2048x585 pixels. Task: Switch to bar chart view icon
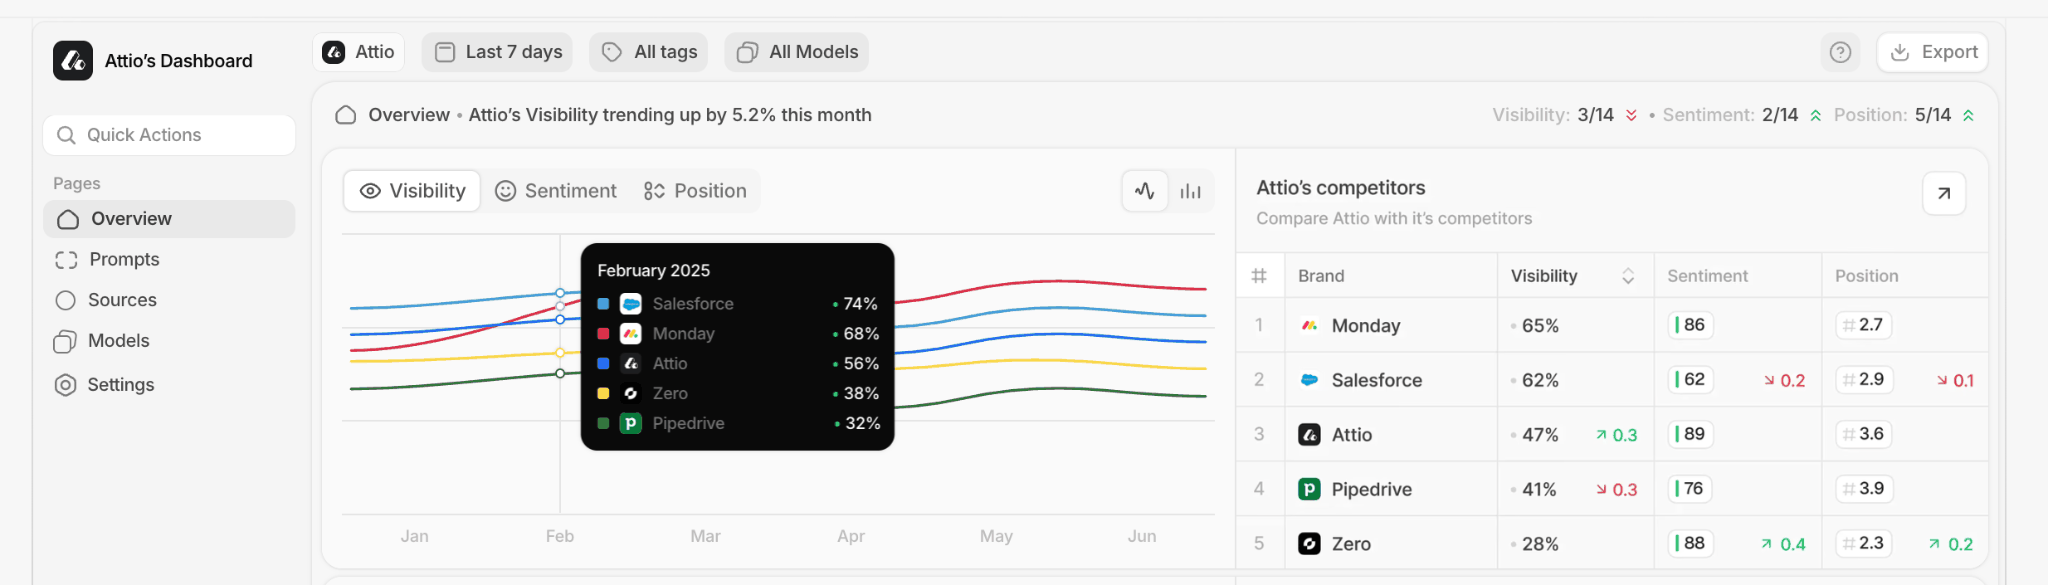click(1190, 191)
